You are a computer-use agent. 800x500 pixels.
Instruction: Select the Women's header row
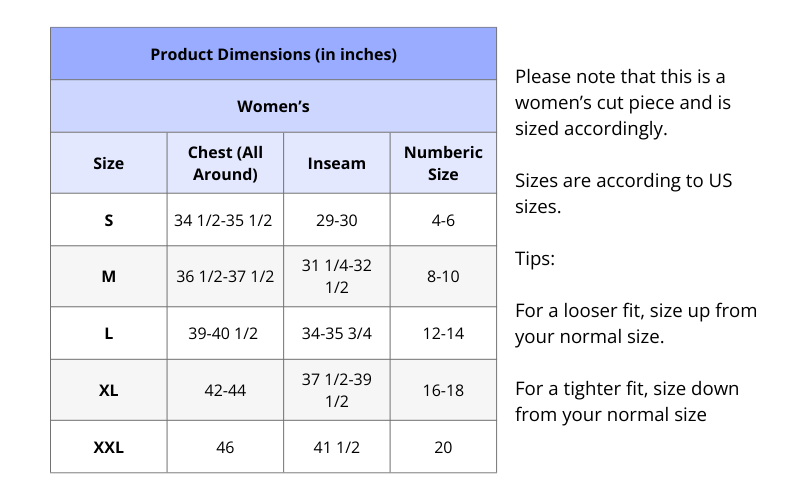point(273,106)
